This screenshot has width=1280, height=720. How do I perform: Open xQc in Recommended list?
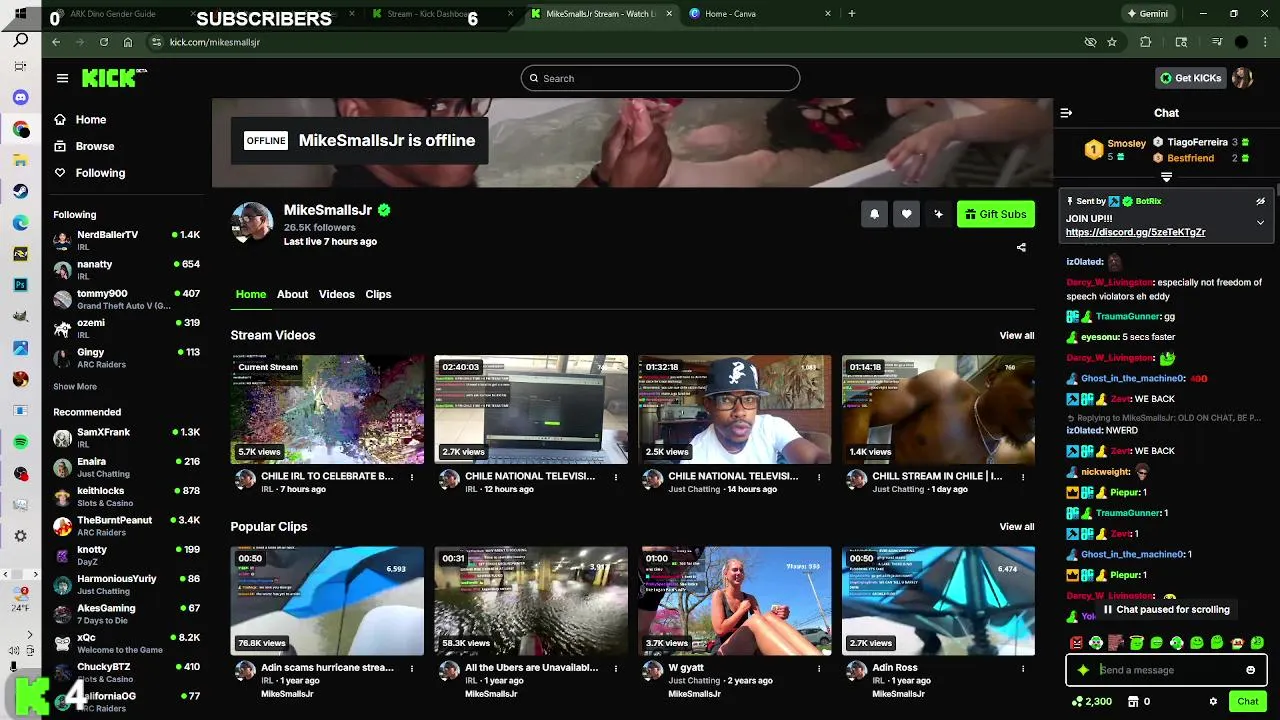126,643
